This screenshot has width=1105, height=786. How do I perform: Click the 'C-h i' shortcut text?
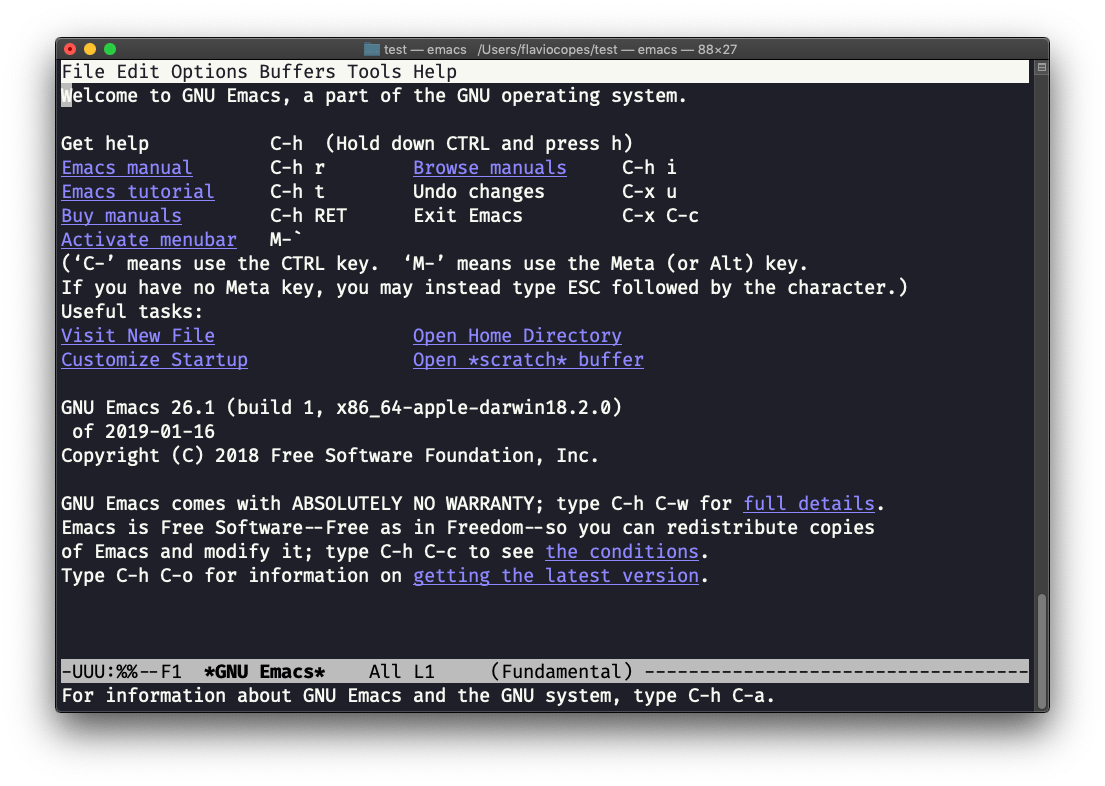650,168
